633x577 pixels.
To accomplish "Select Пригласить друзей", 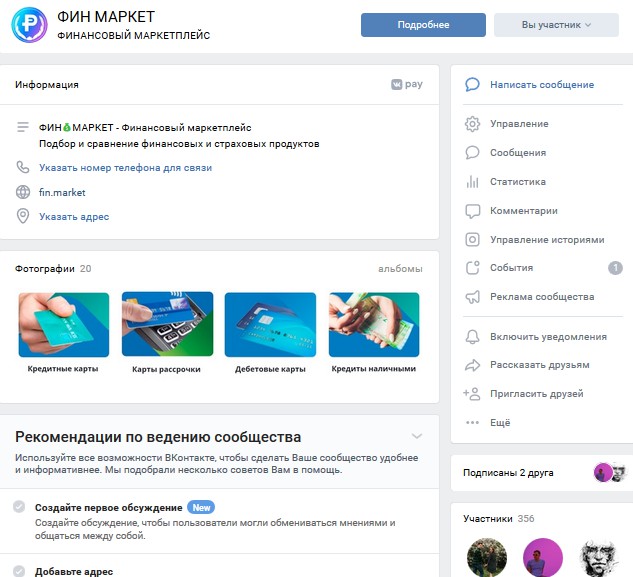I will [x=537, y=394].
